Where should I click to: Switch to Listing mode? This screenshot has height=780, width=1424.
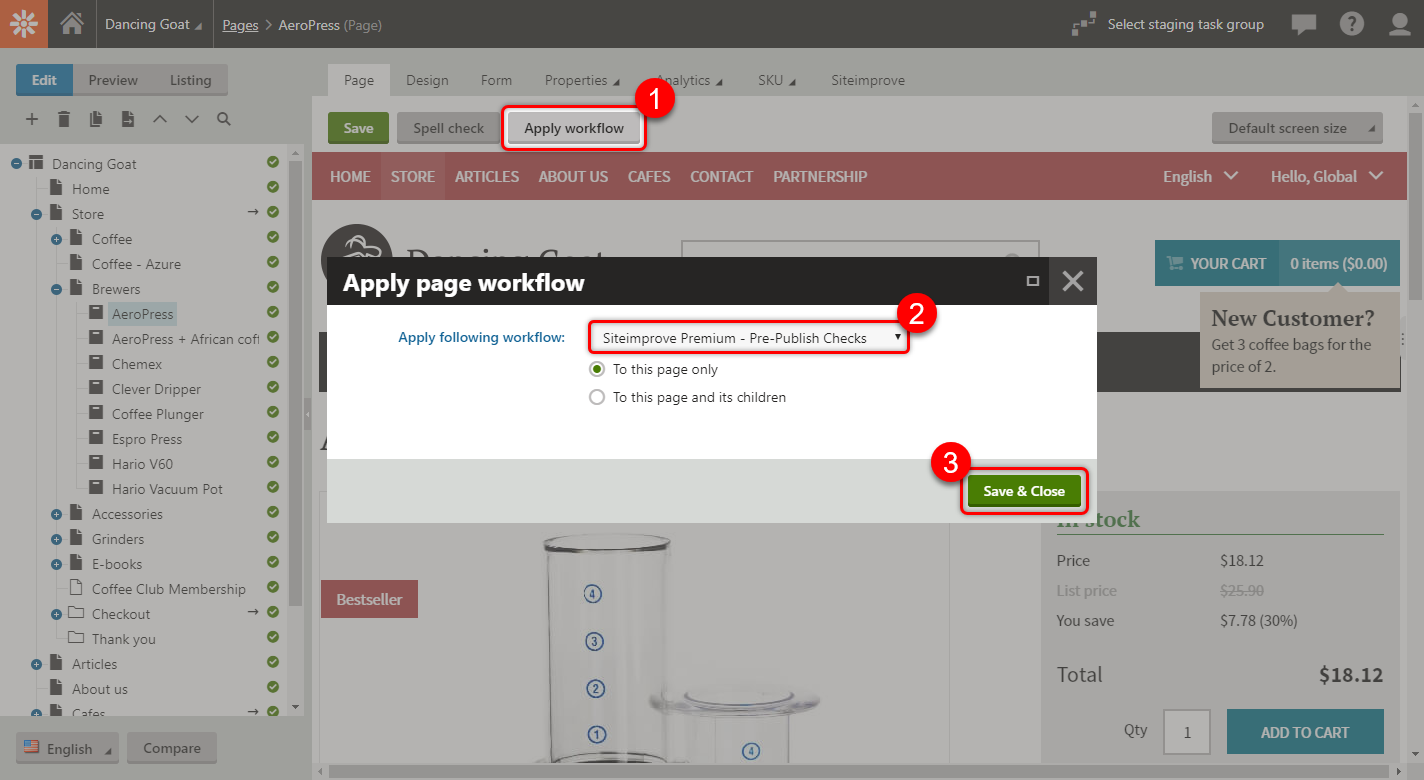pyautogui.click(x=190, y=80)
